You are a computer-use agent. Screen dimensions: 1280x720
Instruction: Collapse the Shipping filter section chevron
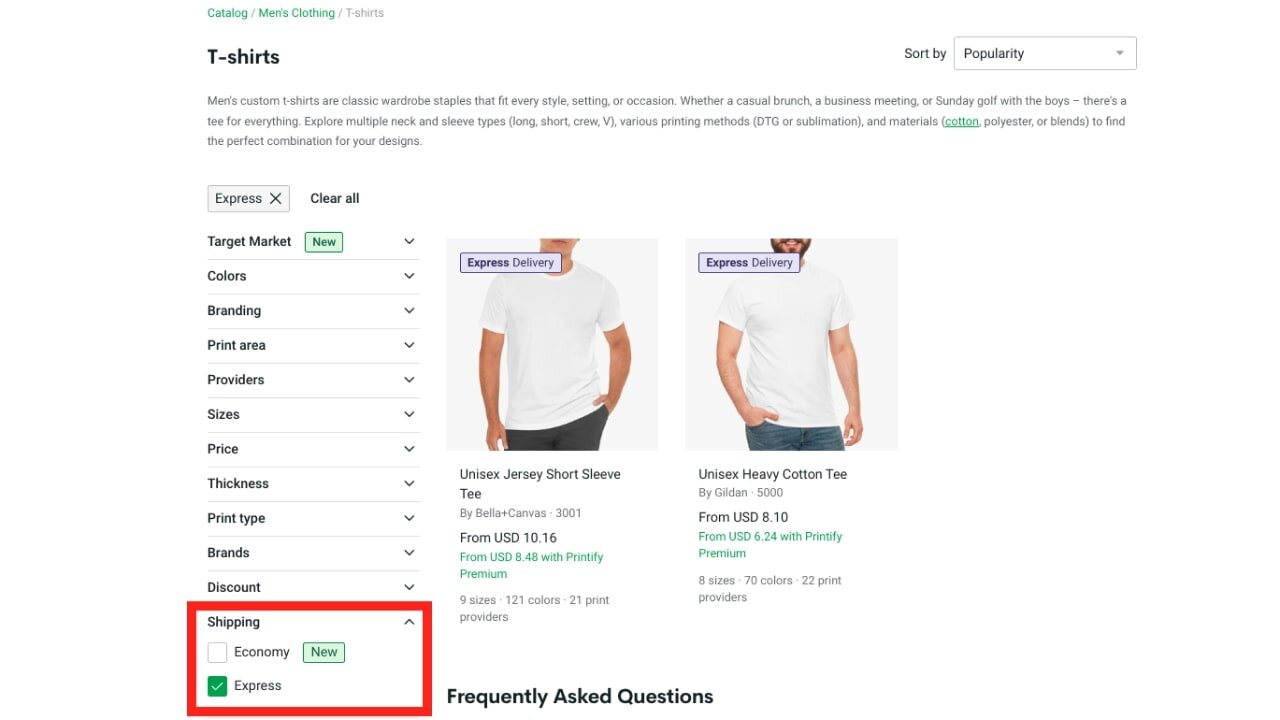[409, 622]
